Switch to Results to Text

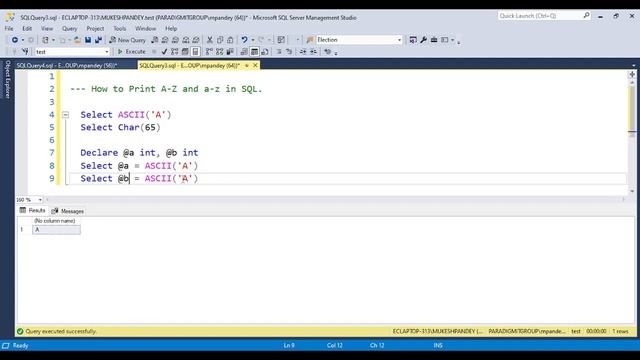tap(244, 52)
